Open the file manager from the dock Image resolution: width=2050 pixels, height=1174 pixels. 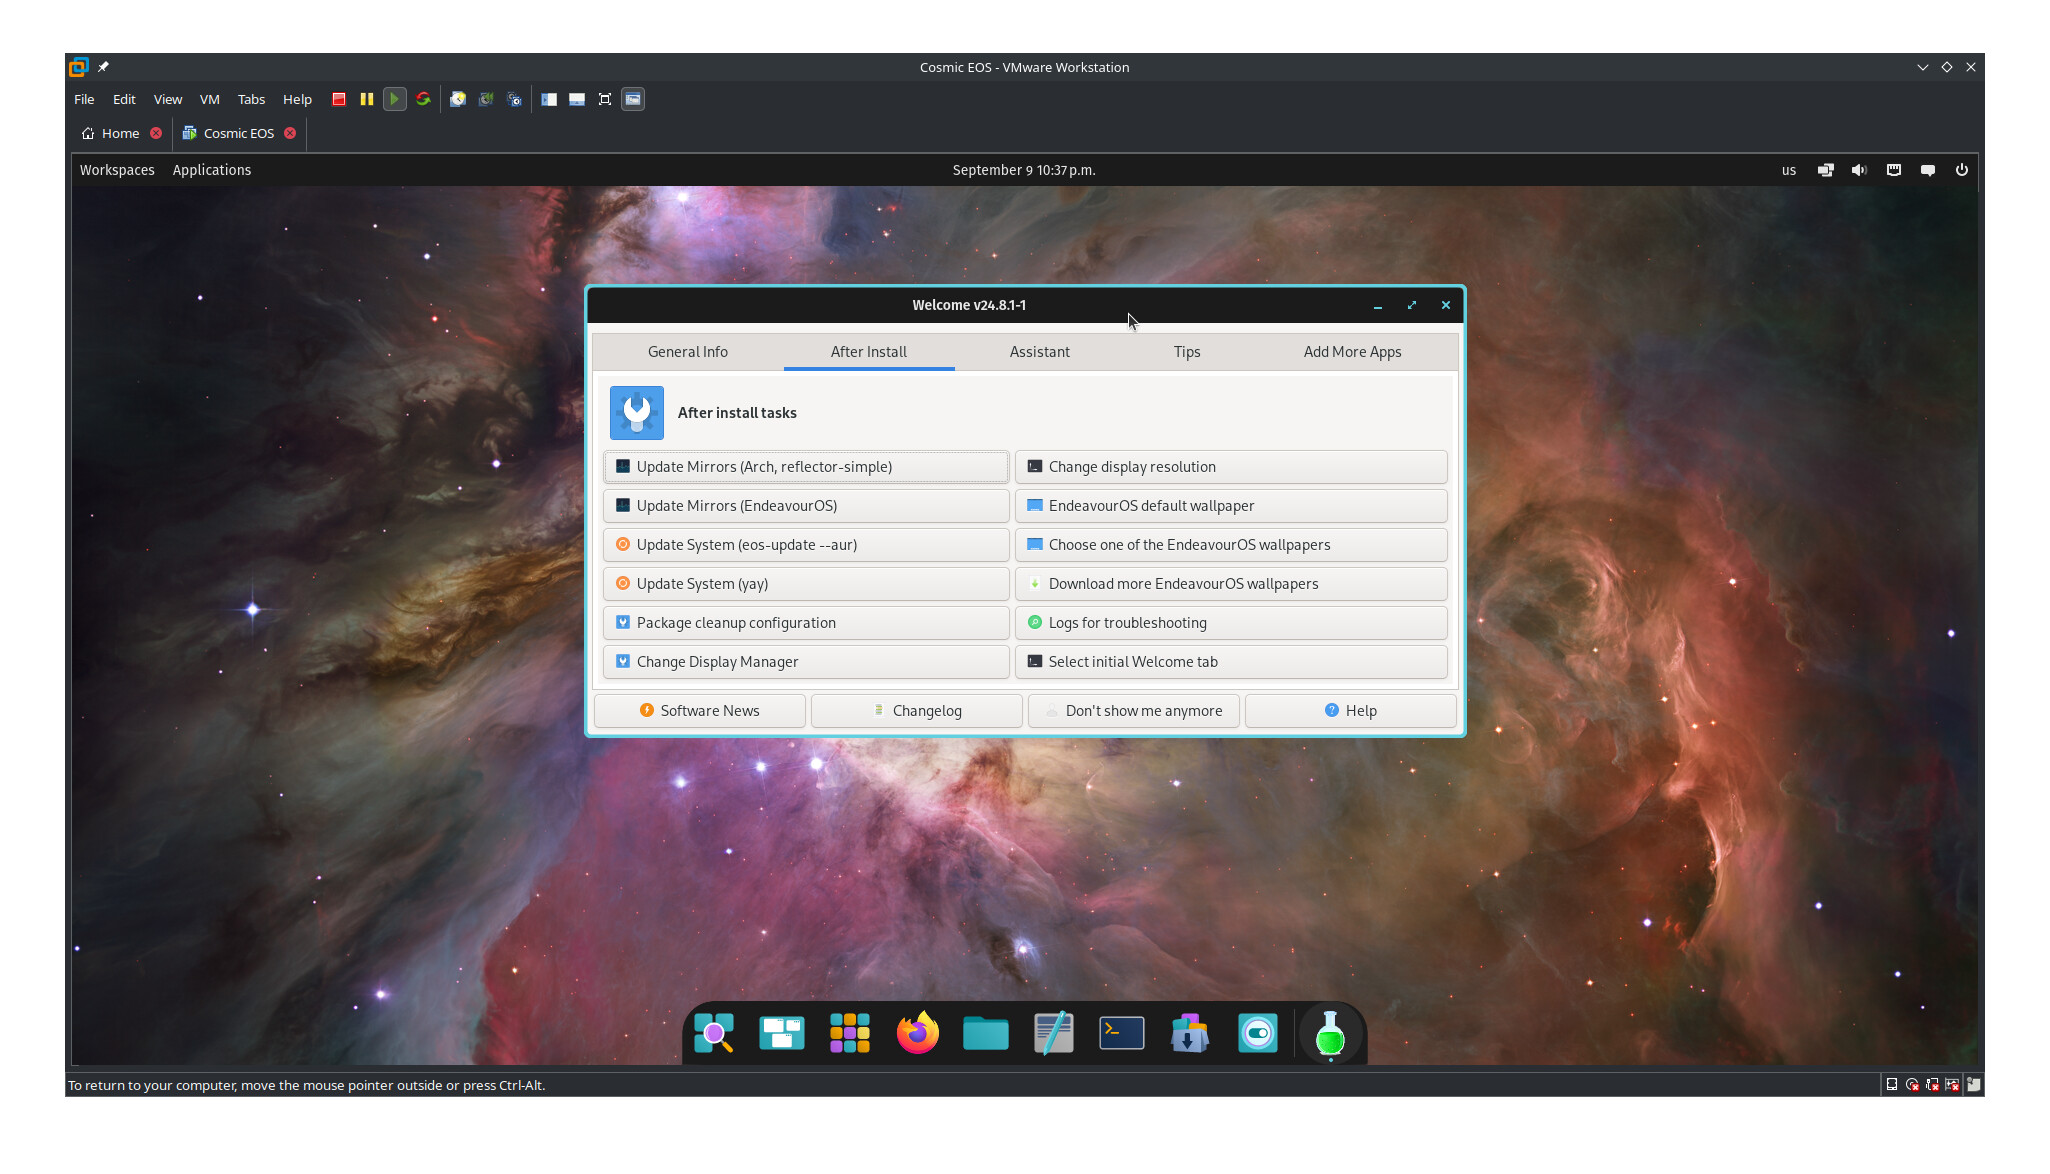click(x=986, y=1033)
